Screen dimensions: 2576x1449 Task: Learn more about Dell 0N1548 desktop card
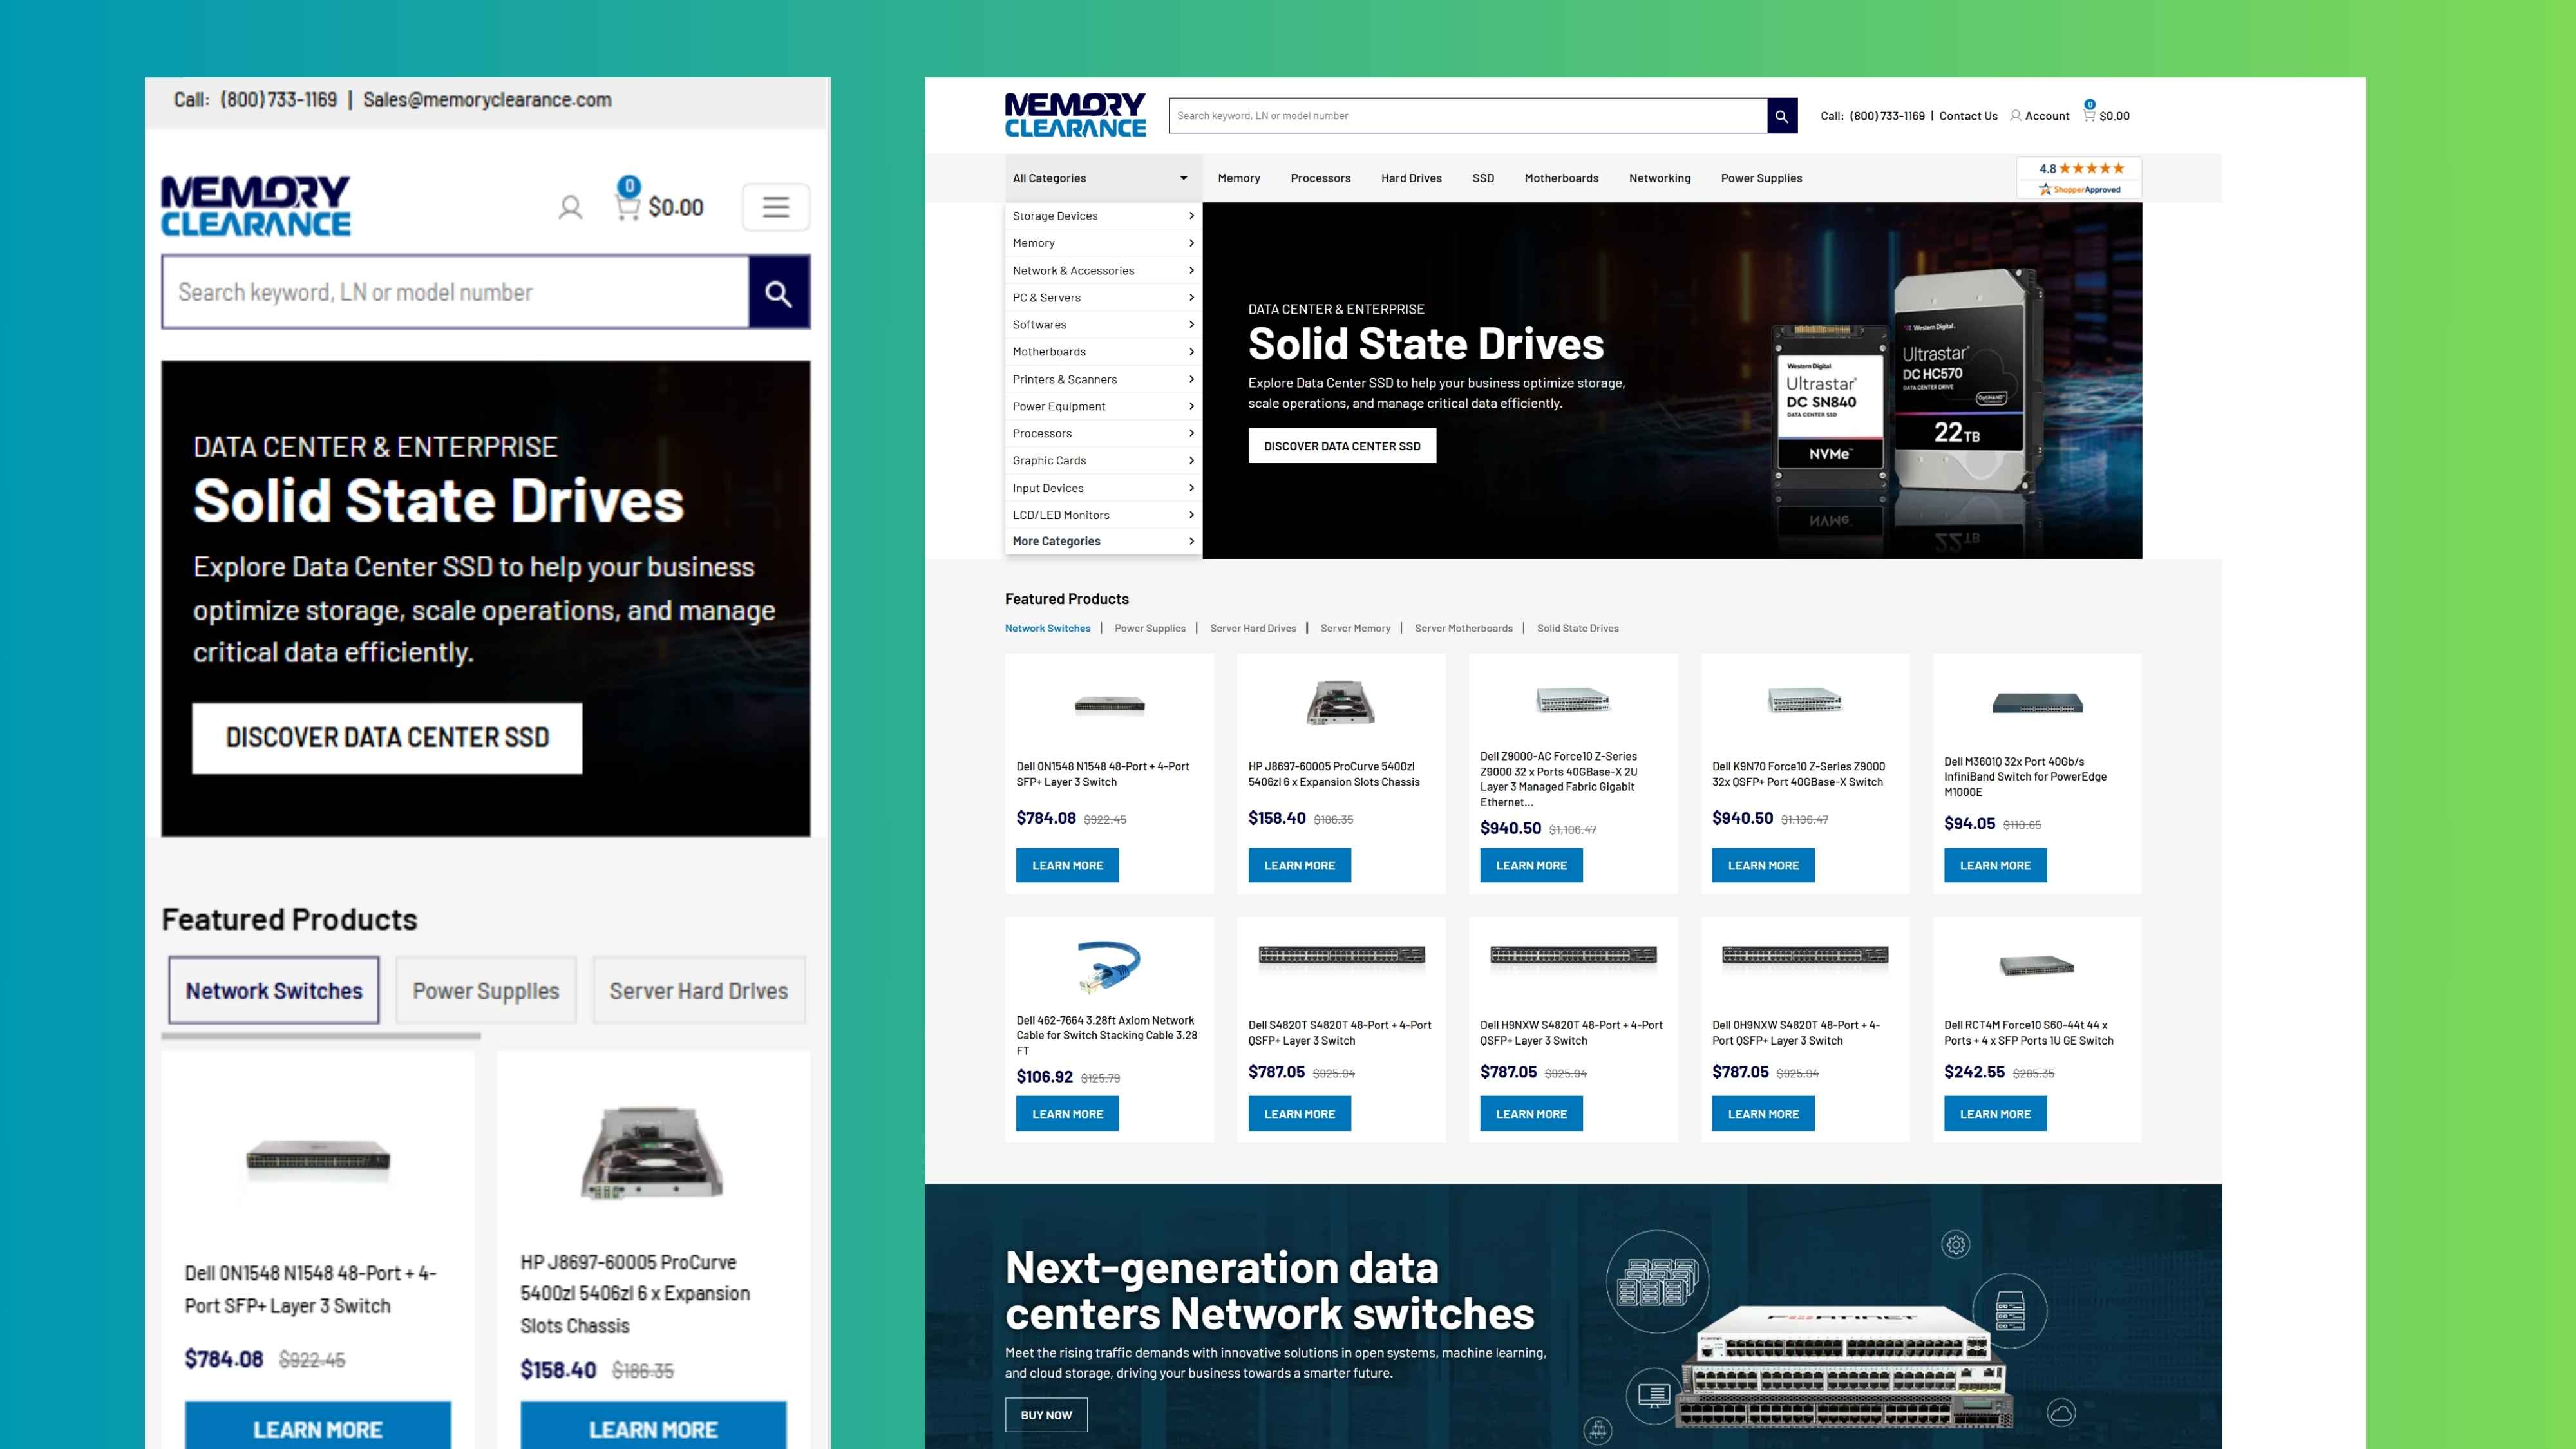[x=1067, y=865]
